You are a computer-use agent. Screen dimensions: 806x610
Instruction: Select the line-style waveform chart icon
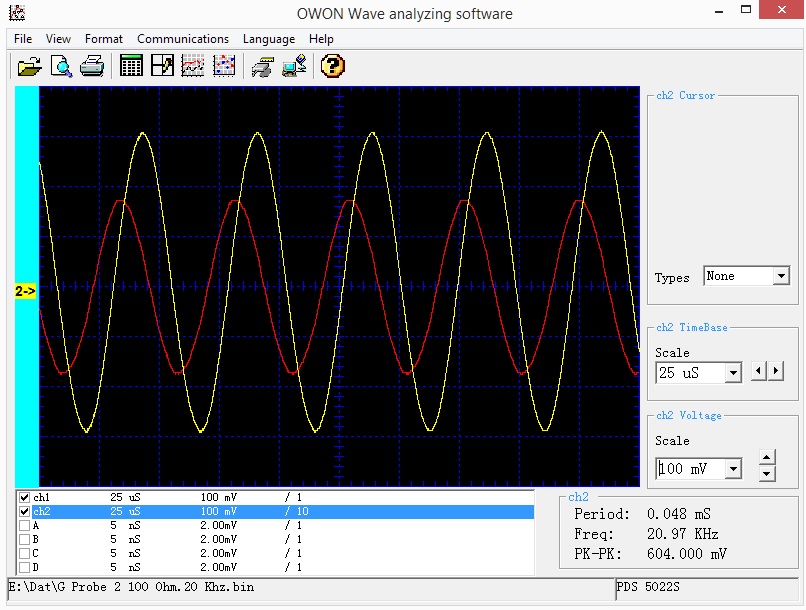tap(193, 66)
